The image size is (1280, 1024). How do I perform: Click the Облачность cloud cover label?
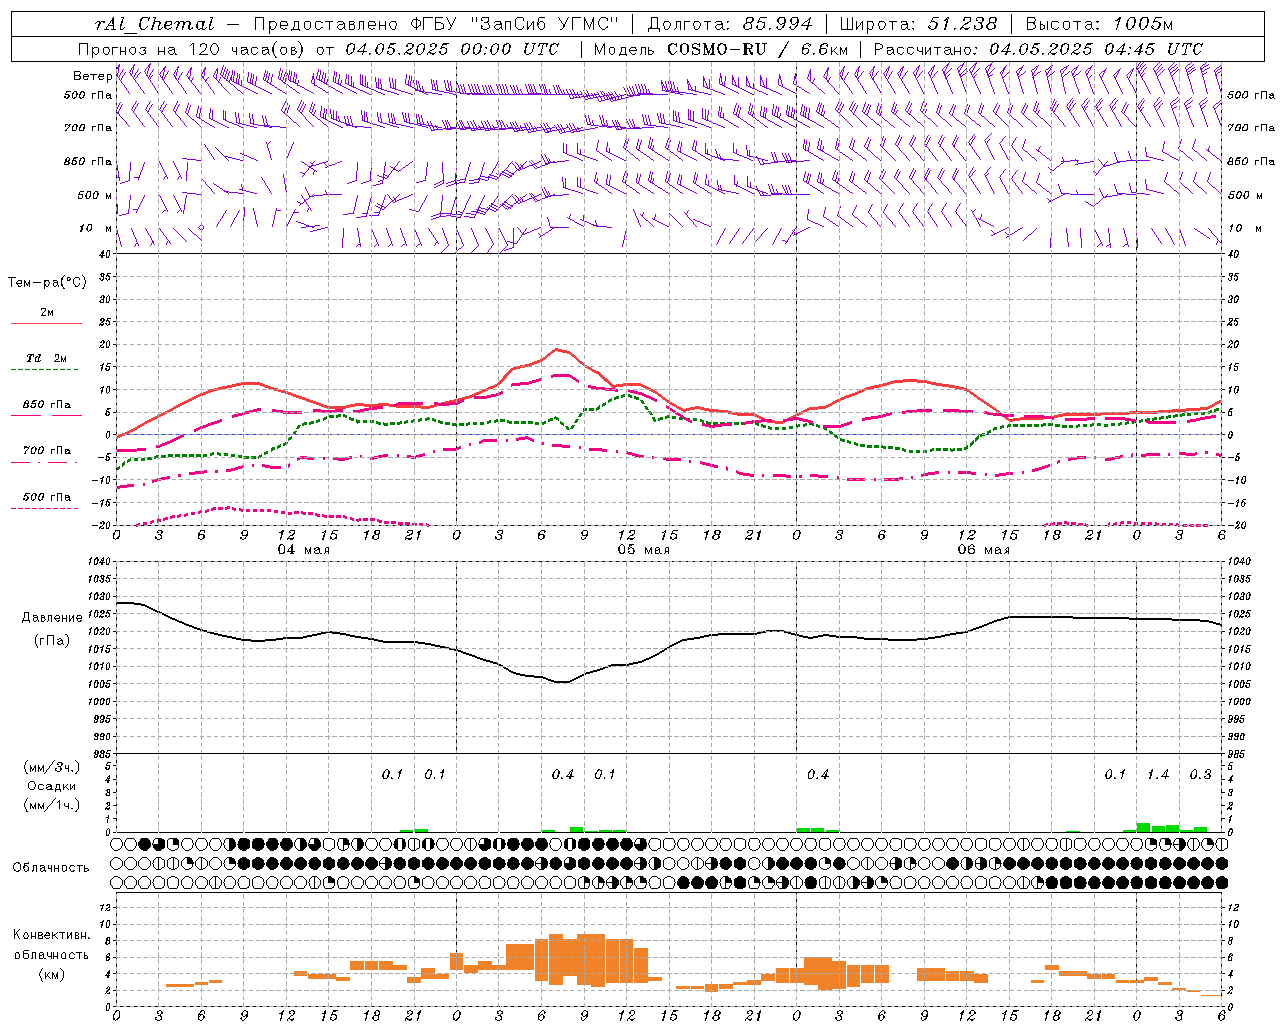[51, 867]
